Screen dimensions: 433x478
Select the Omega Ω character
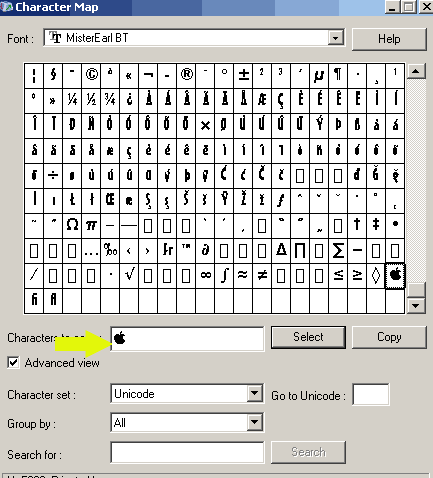coord(72,226)
